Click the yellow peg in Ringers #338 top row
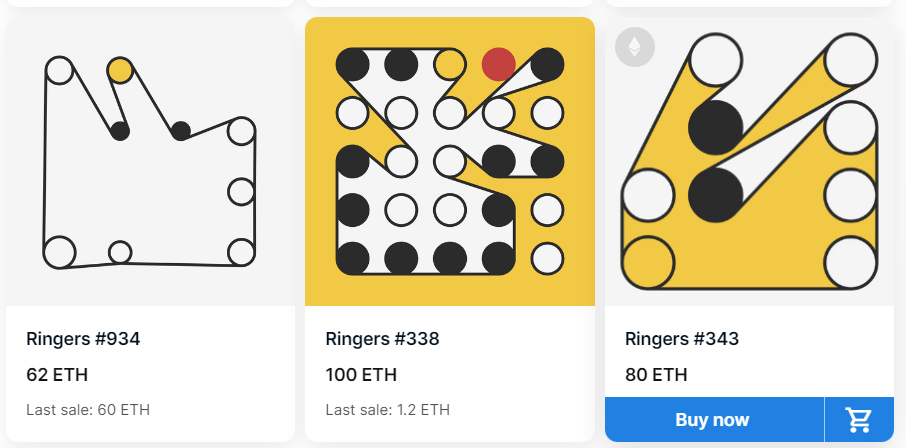Viewport: 906px width, 448px height. pos(450,64)
